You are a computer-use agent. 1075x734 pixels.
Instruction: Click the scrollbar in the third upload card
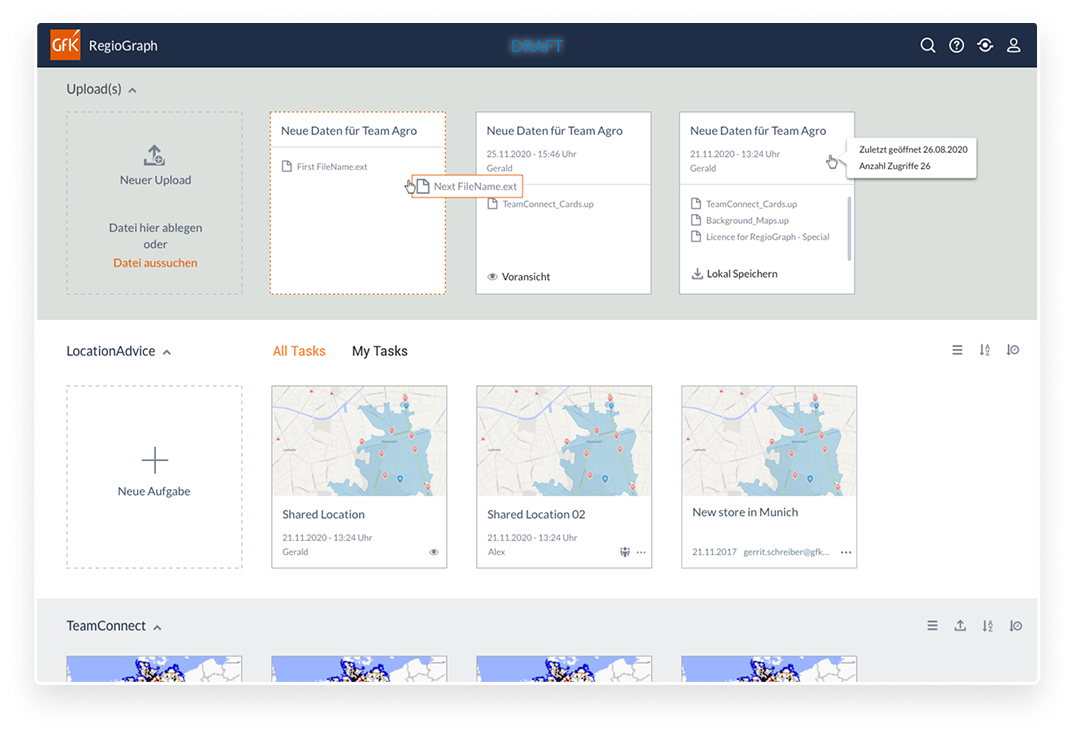850,228
